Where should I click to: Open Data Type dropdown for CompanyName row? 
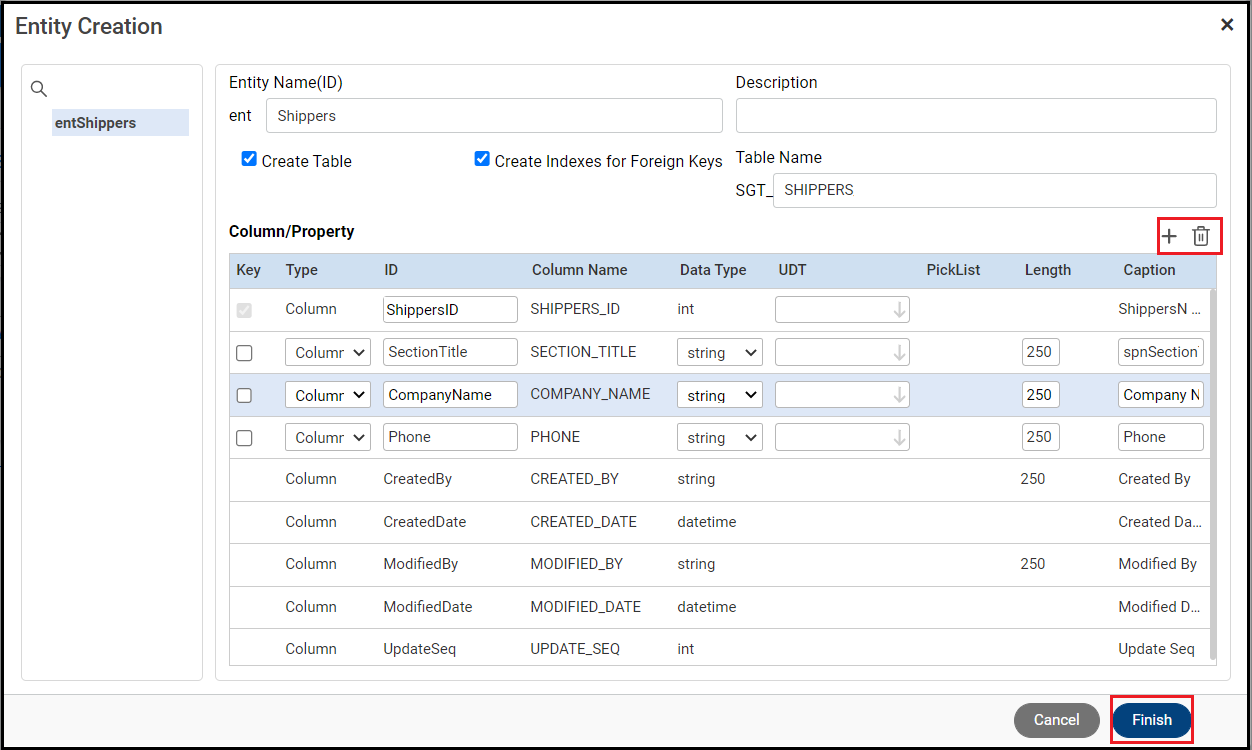coord(719,395)
